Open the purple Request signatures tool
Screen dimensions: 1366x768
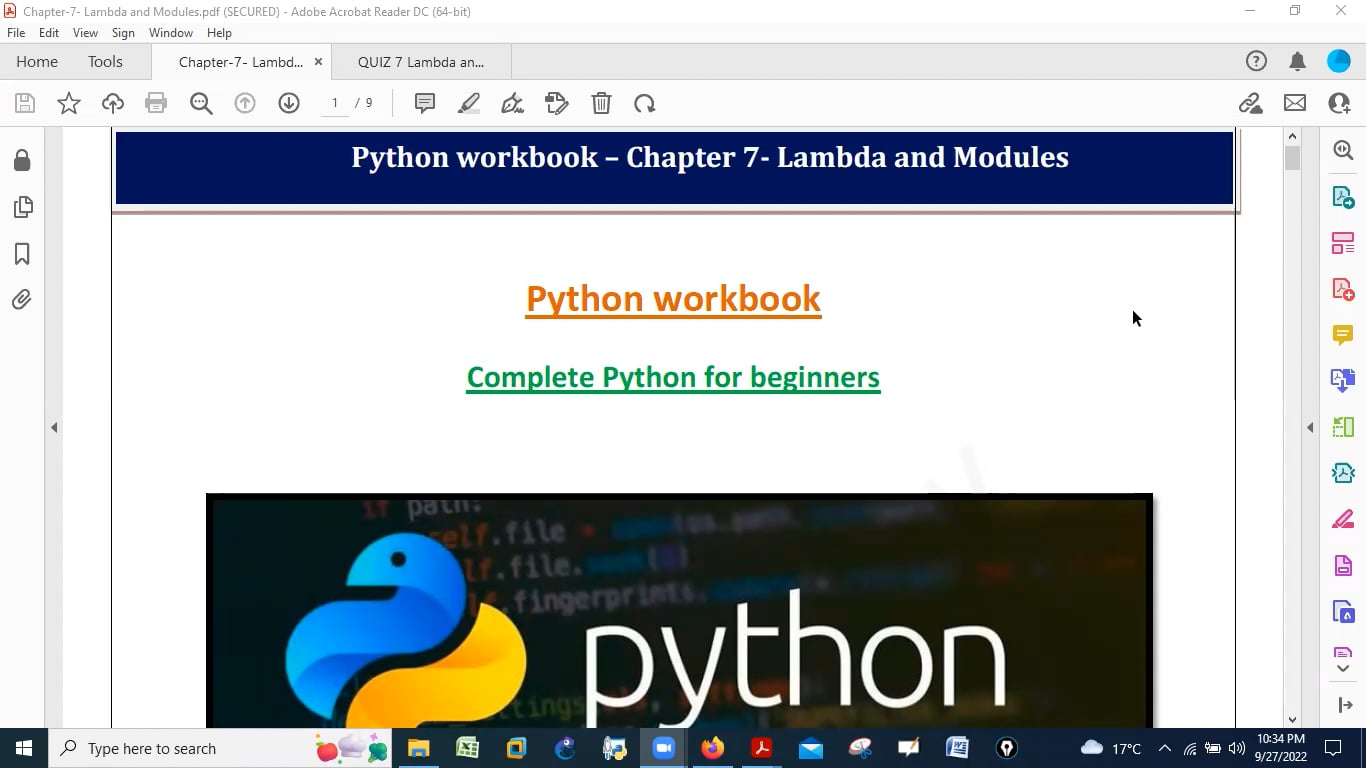pyautogui.click(x=1343, y=565)
